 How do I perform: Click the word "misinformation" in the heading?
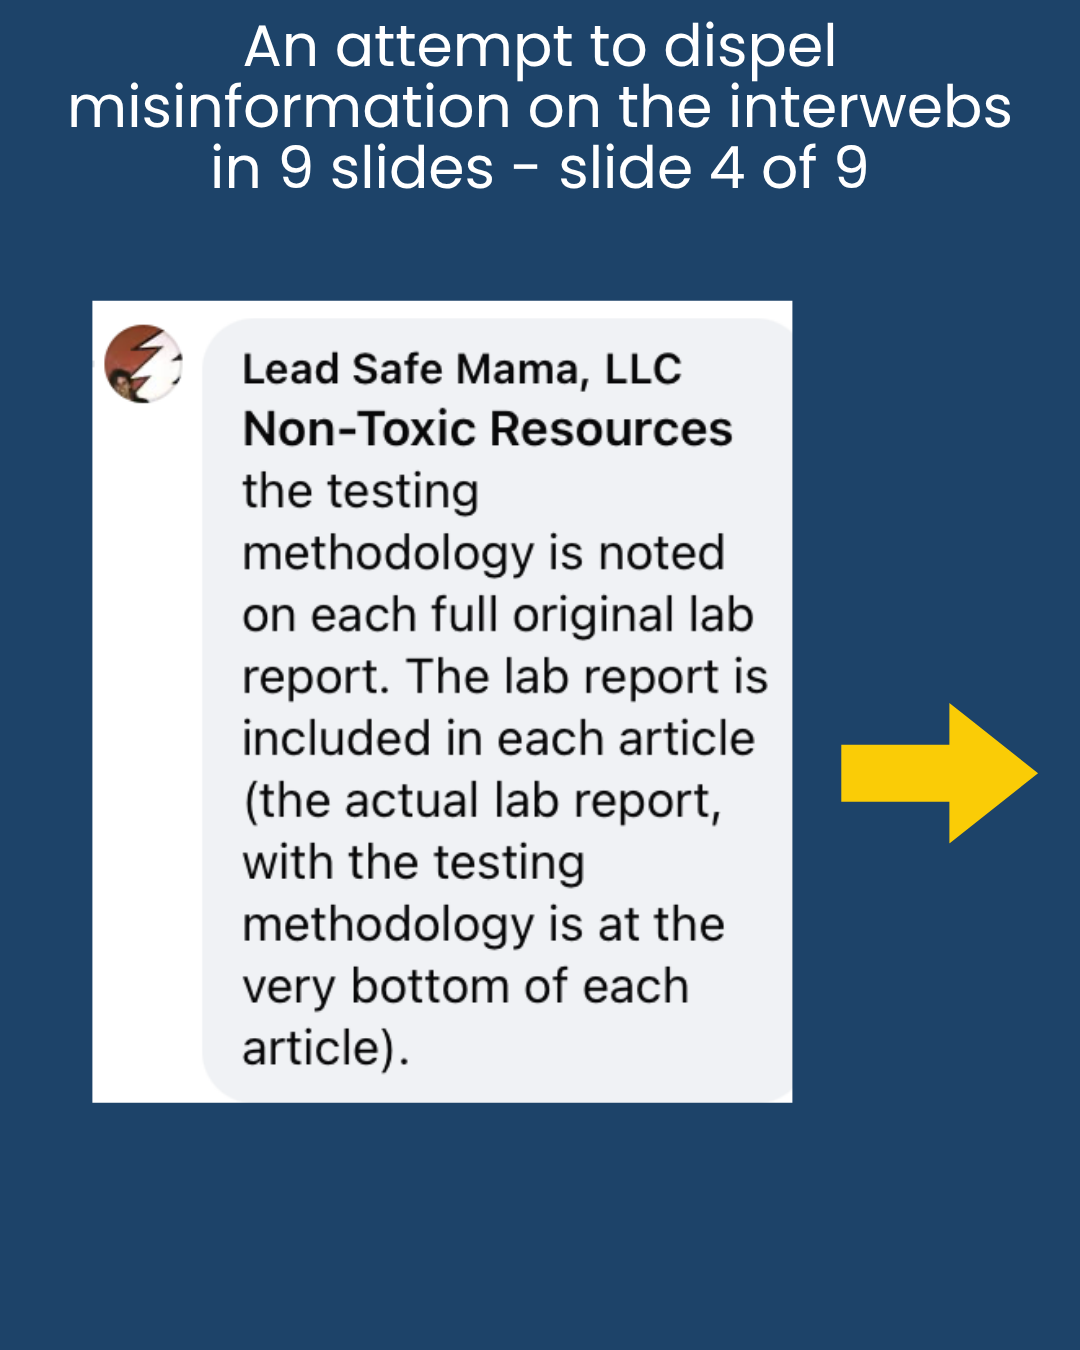click(289, 107)
